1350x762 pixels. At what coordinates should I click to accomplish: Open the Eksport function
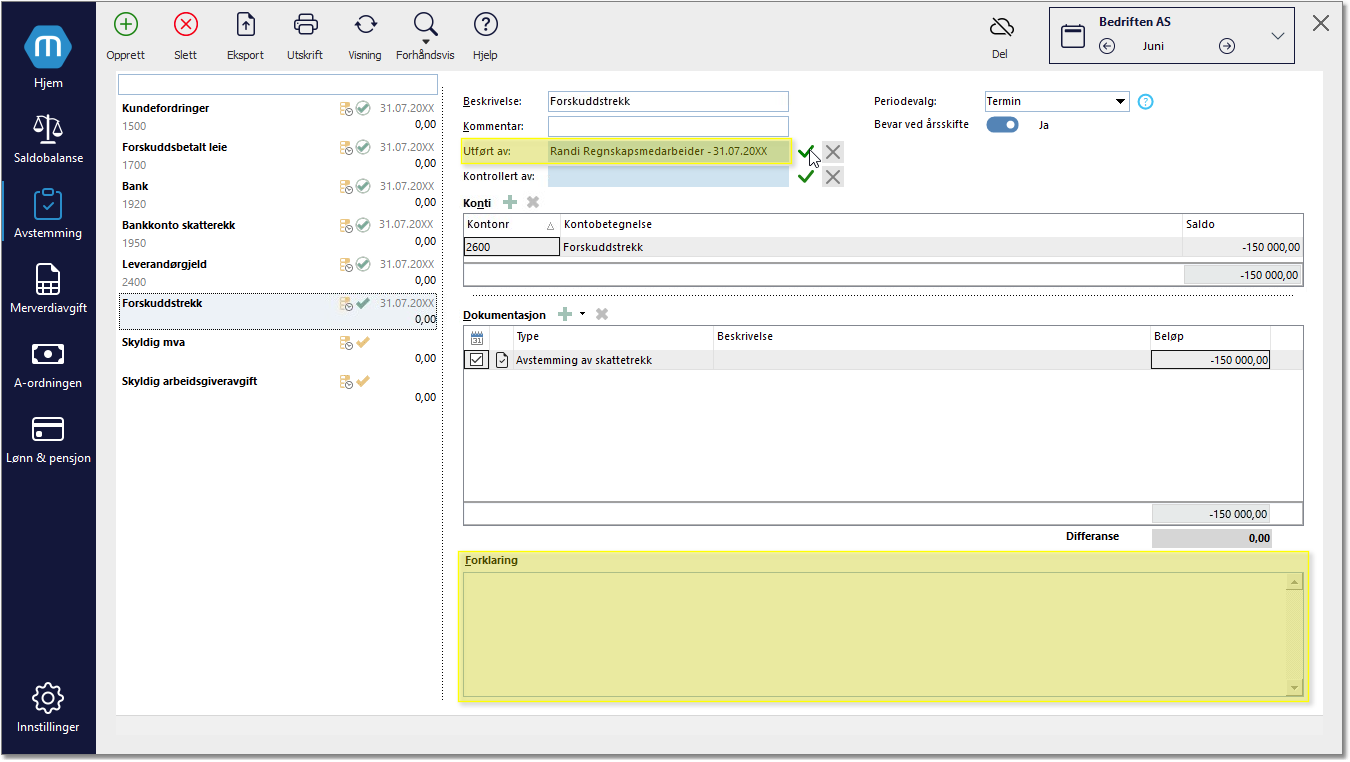point(245,25)
